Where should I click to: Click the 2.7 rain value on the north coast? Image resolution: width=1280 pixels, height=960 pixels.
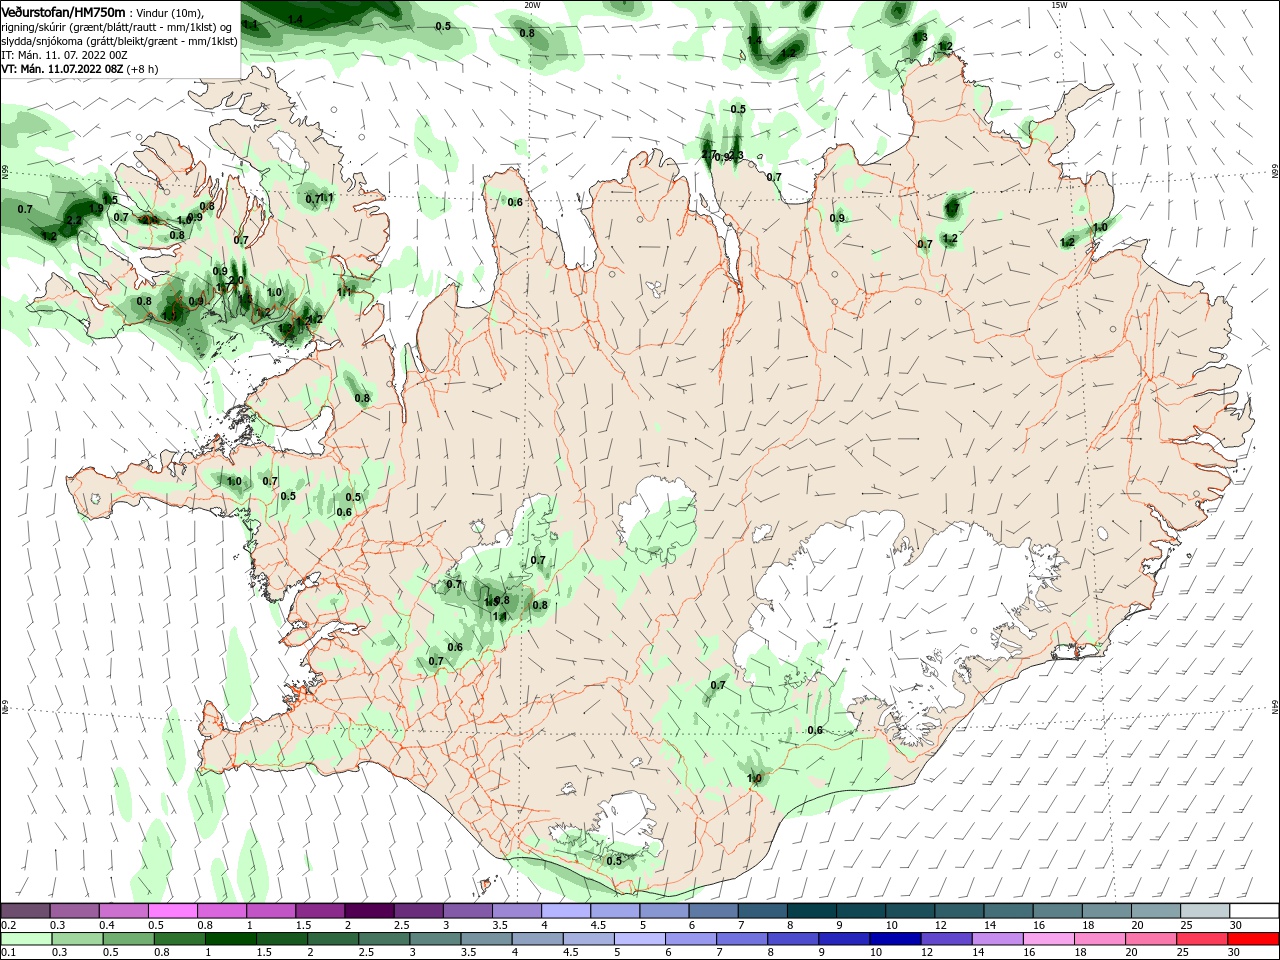point(709,154)
